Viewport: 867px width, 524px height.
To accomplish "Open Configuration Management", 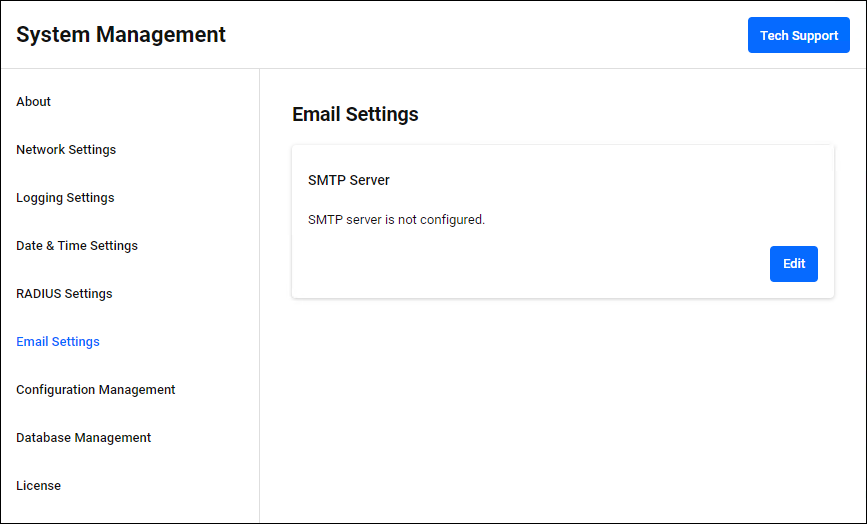I will [x=96, y=390].
